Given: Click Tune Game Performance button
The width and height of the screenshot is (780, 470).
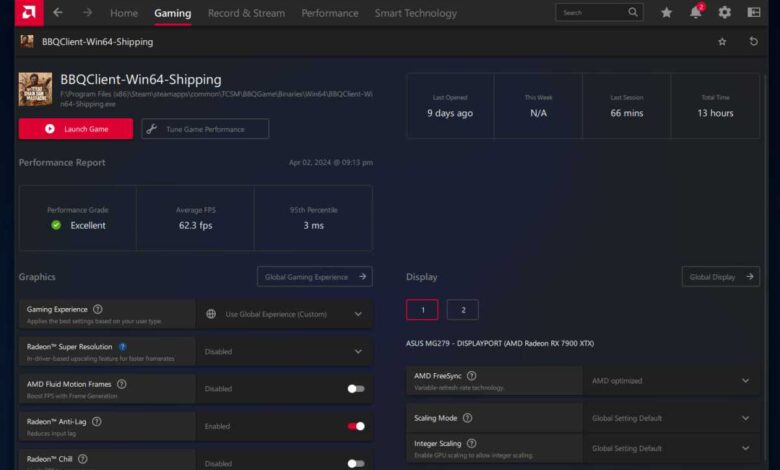Looking at the screenshot, I should pyautogui.click(x=205, y=129).
